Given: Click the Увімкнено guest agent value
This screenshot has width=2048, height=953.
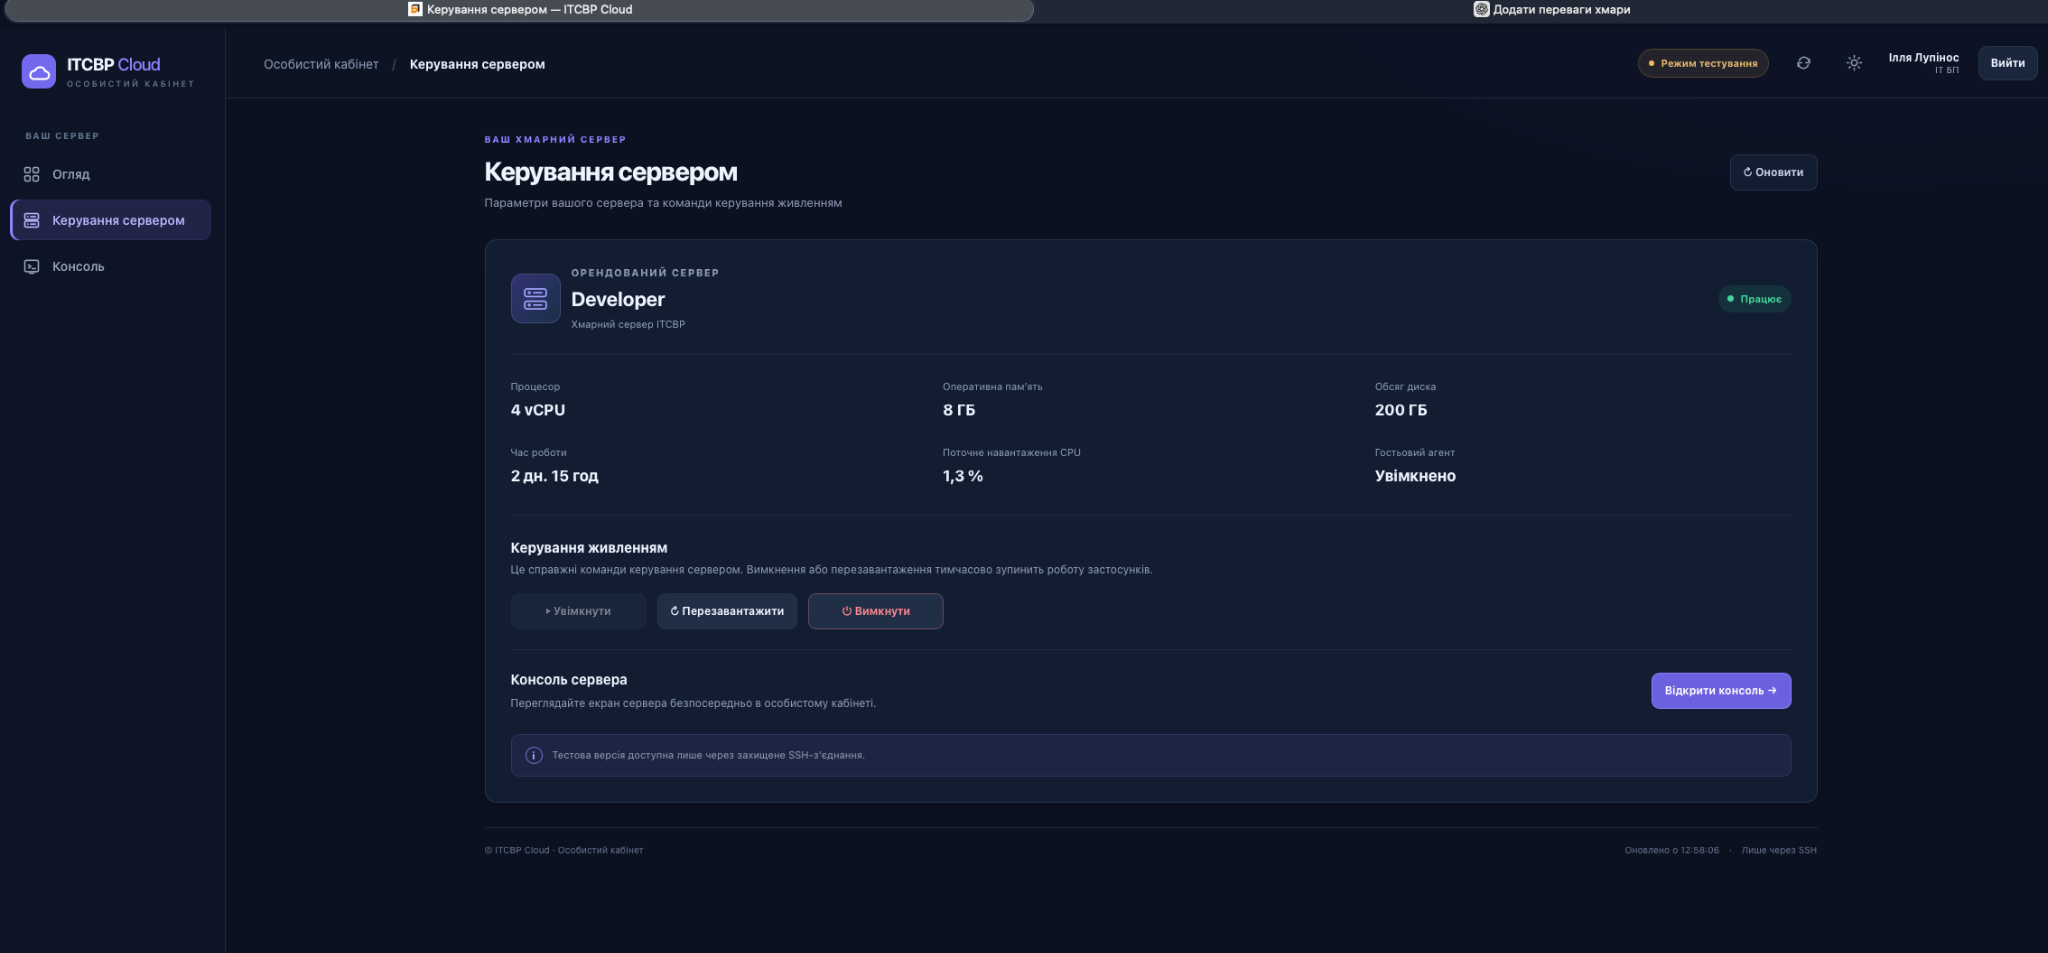Looking at the screenshot, I should pyautogui.click(x=1415, y=476).
